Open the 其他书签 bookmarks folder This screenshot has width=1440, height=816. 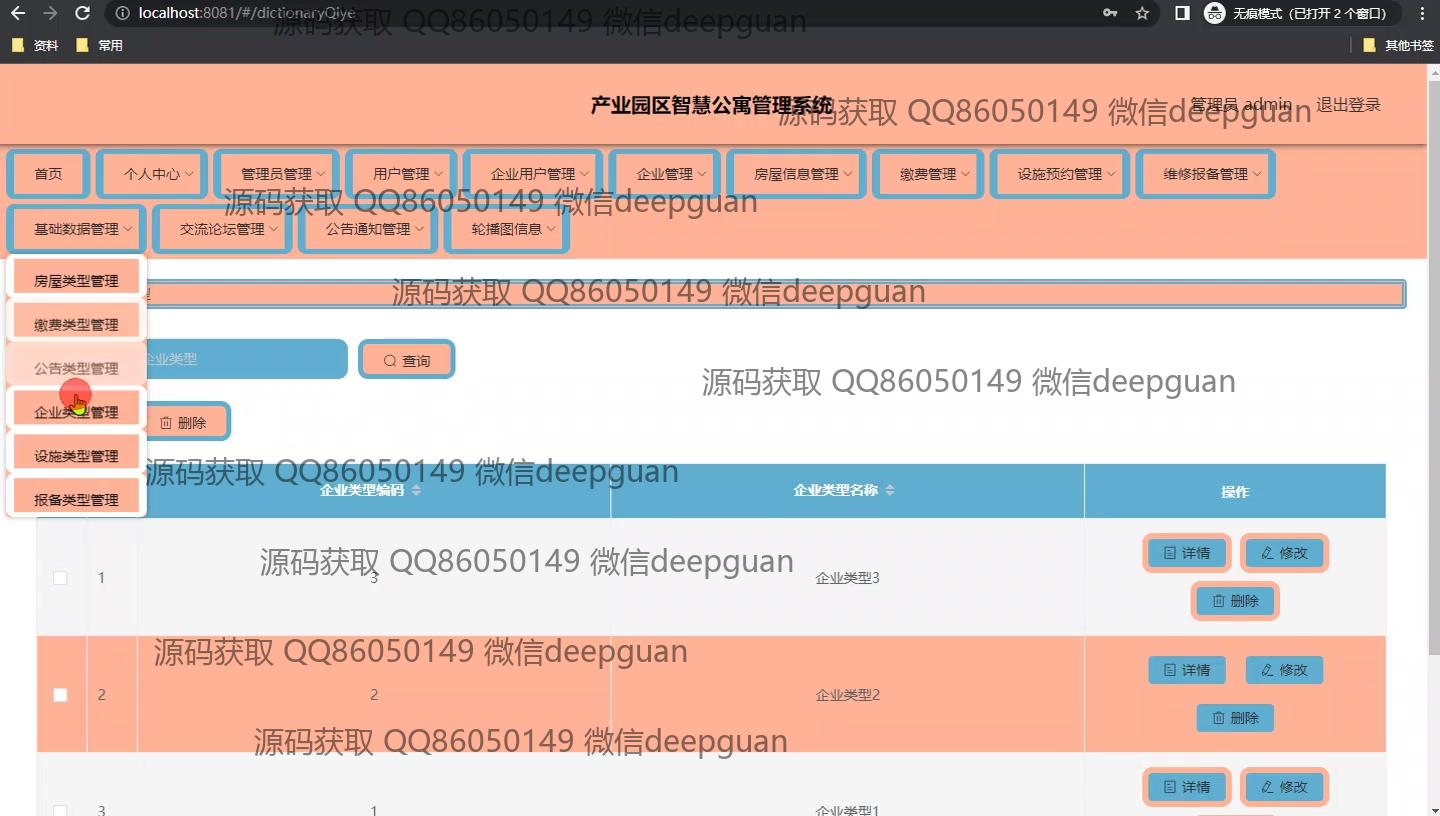point(1398,45)
